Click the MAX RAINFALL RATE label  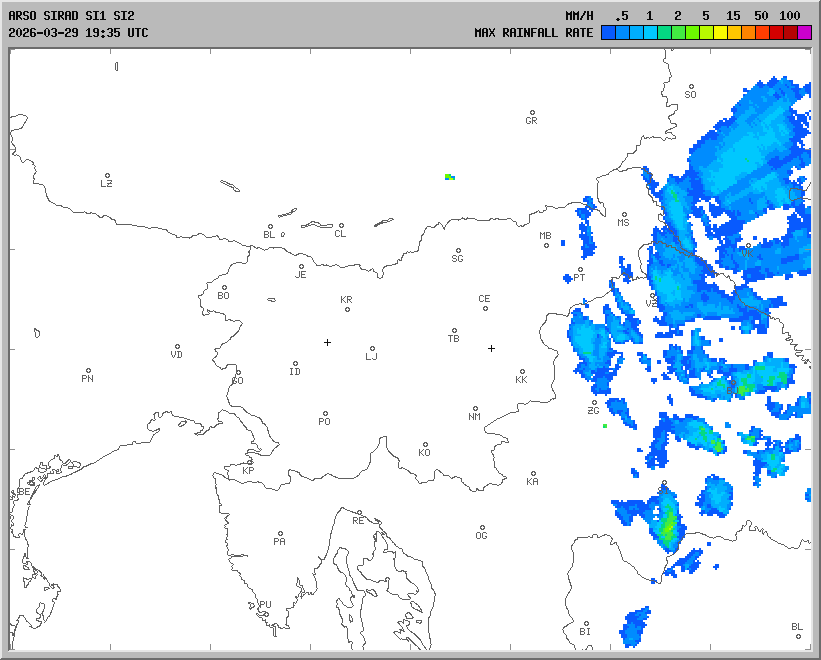(x=533, y=33)
